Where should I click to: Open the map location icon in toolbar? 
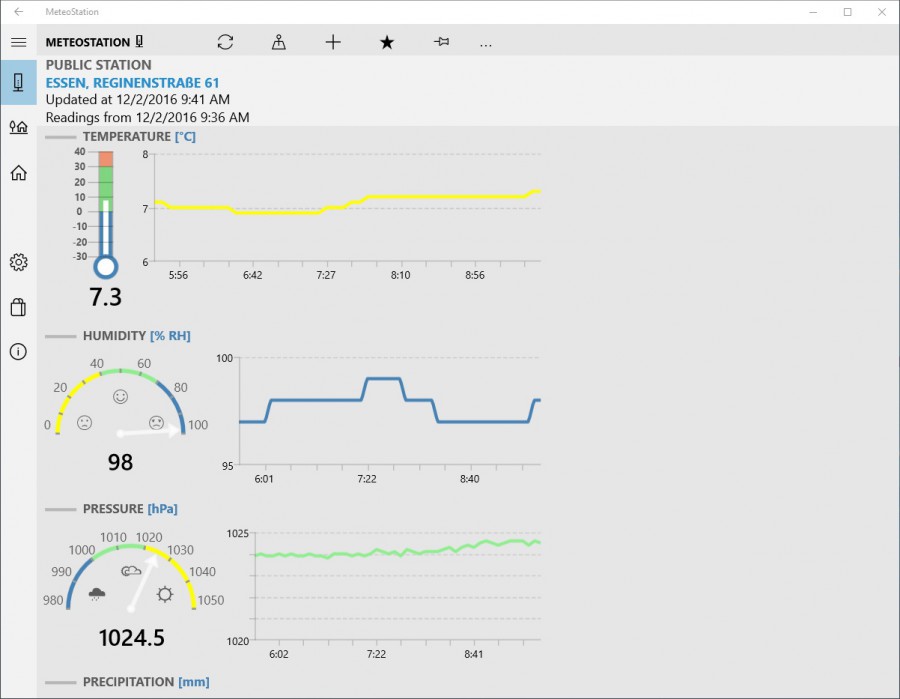[x=279, y=42]
